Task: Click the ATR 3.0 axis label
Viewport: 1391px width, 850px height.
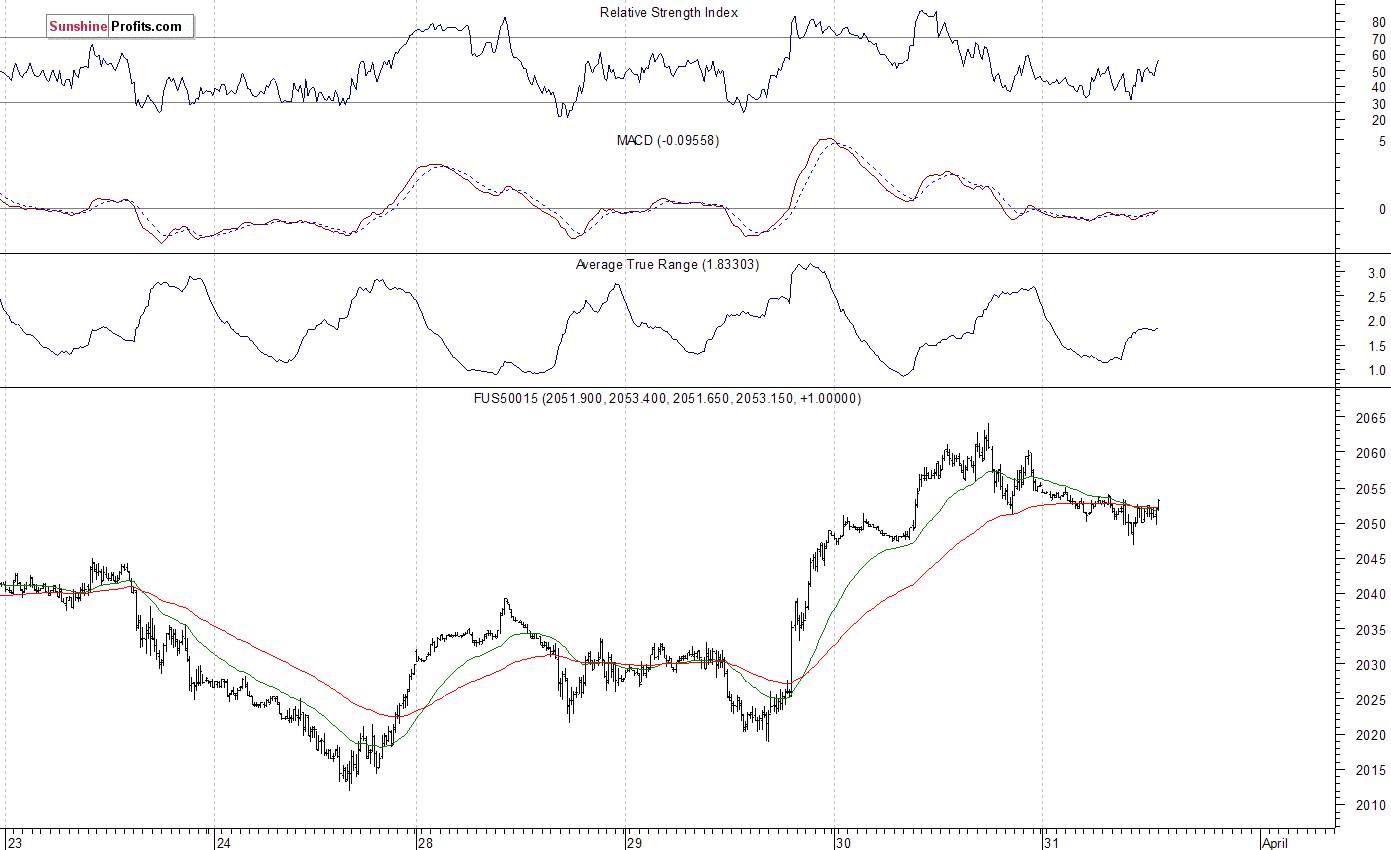Action: pyautogui.click(x=1375, y=273)
